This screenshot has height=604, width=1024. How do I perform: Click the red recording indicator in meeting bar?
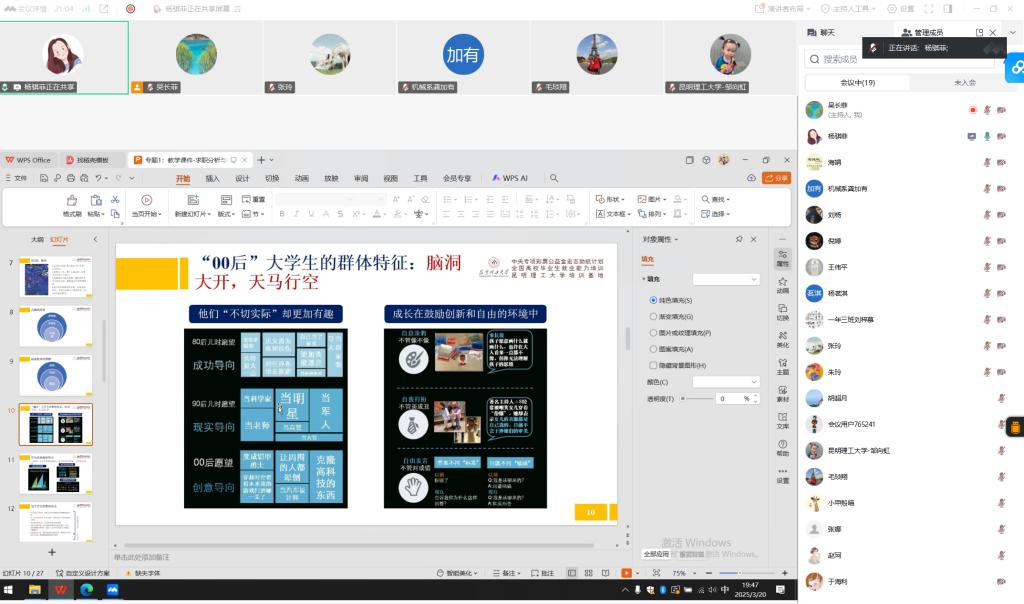(x=131, y=8)
